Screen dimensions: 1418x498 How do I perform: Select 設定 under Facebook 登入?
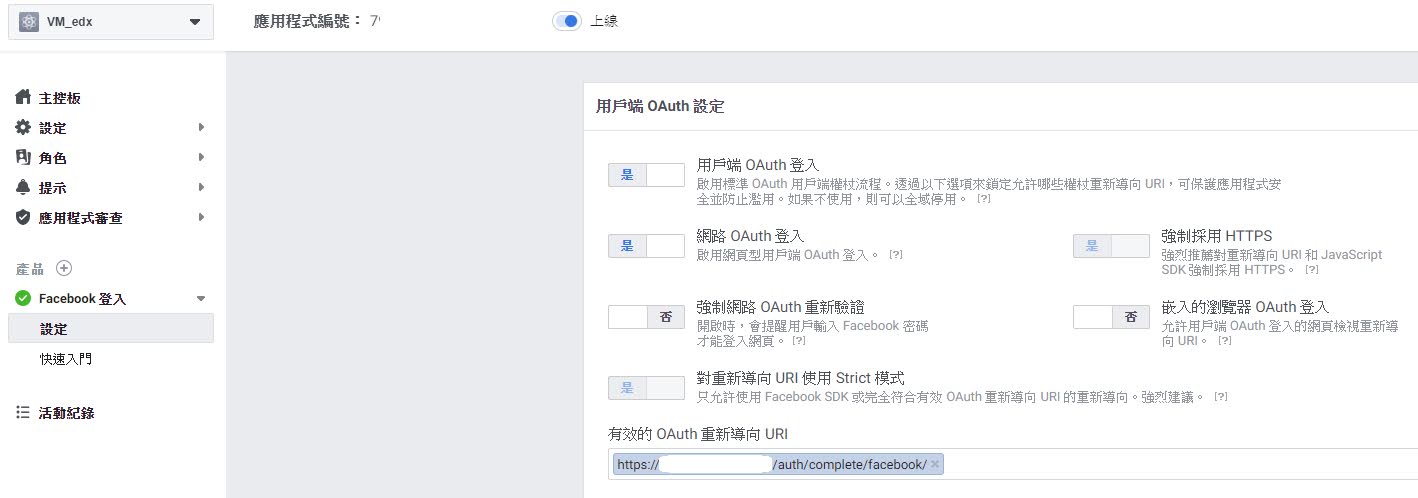tap(111, 328)
